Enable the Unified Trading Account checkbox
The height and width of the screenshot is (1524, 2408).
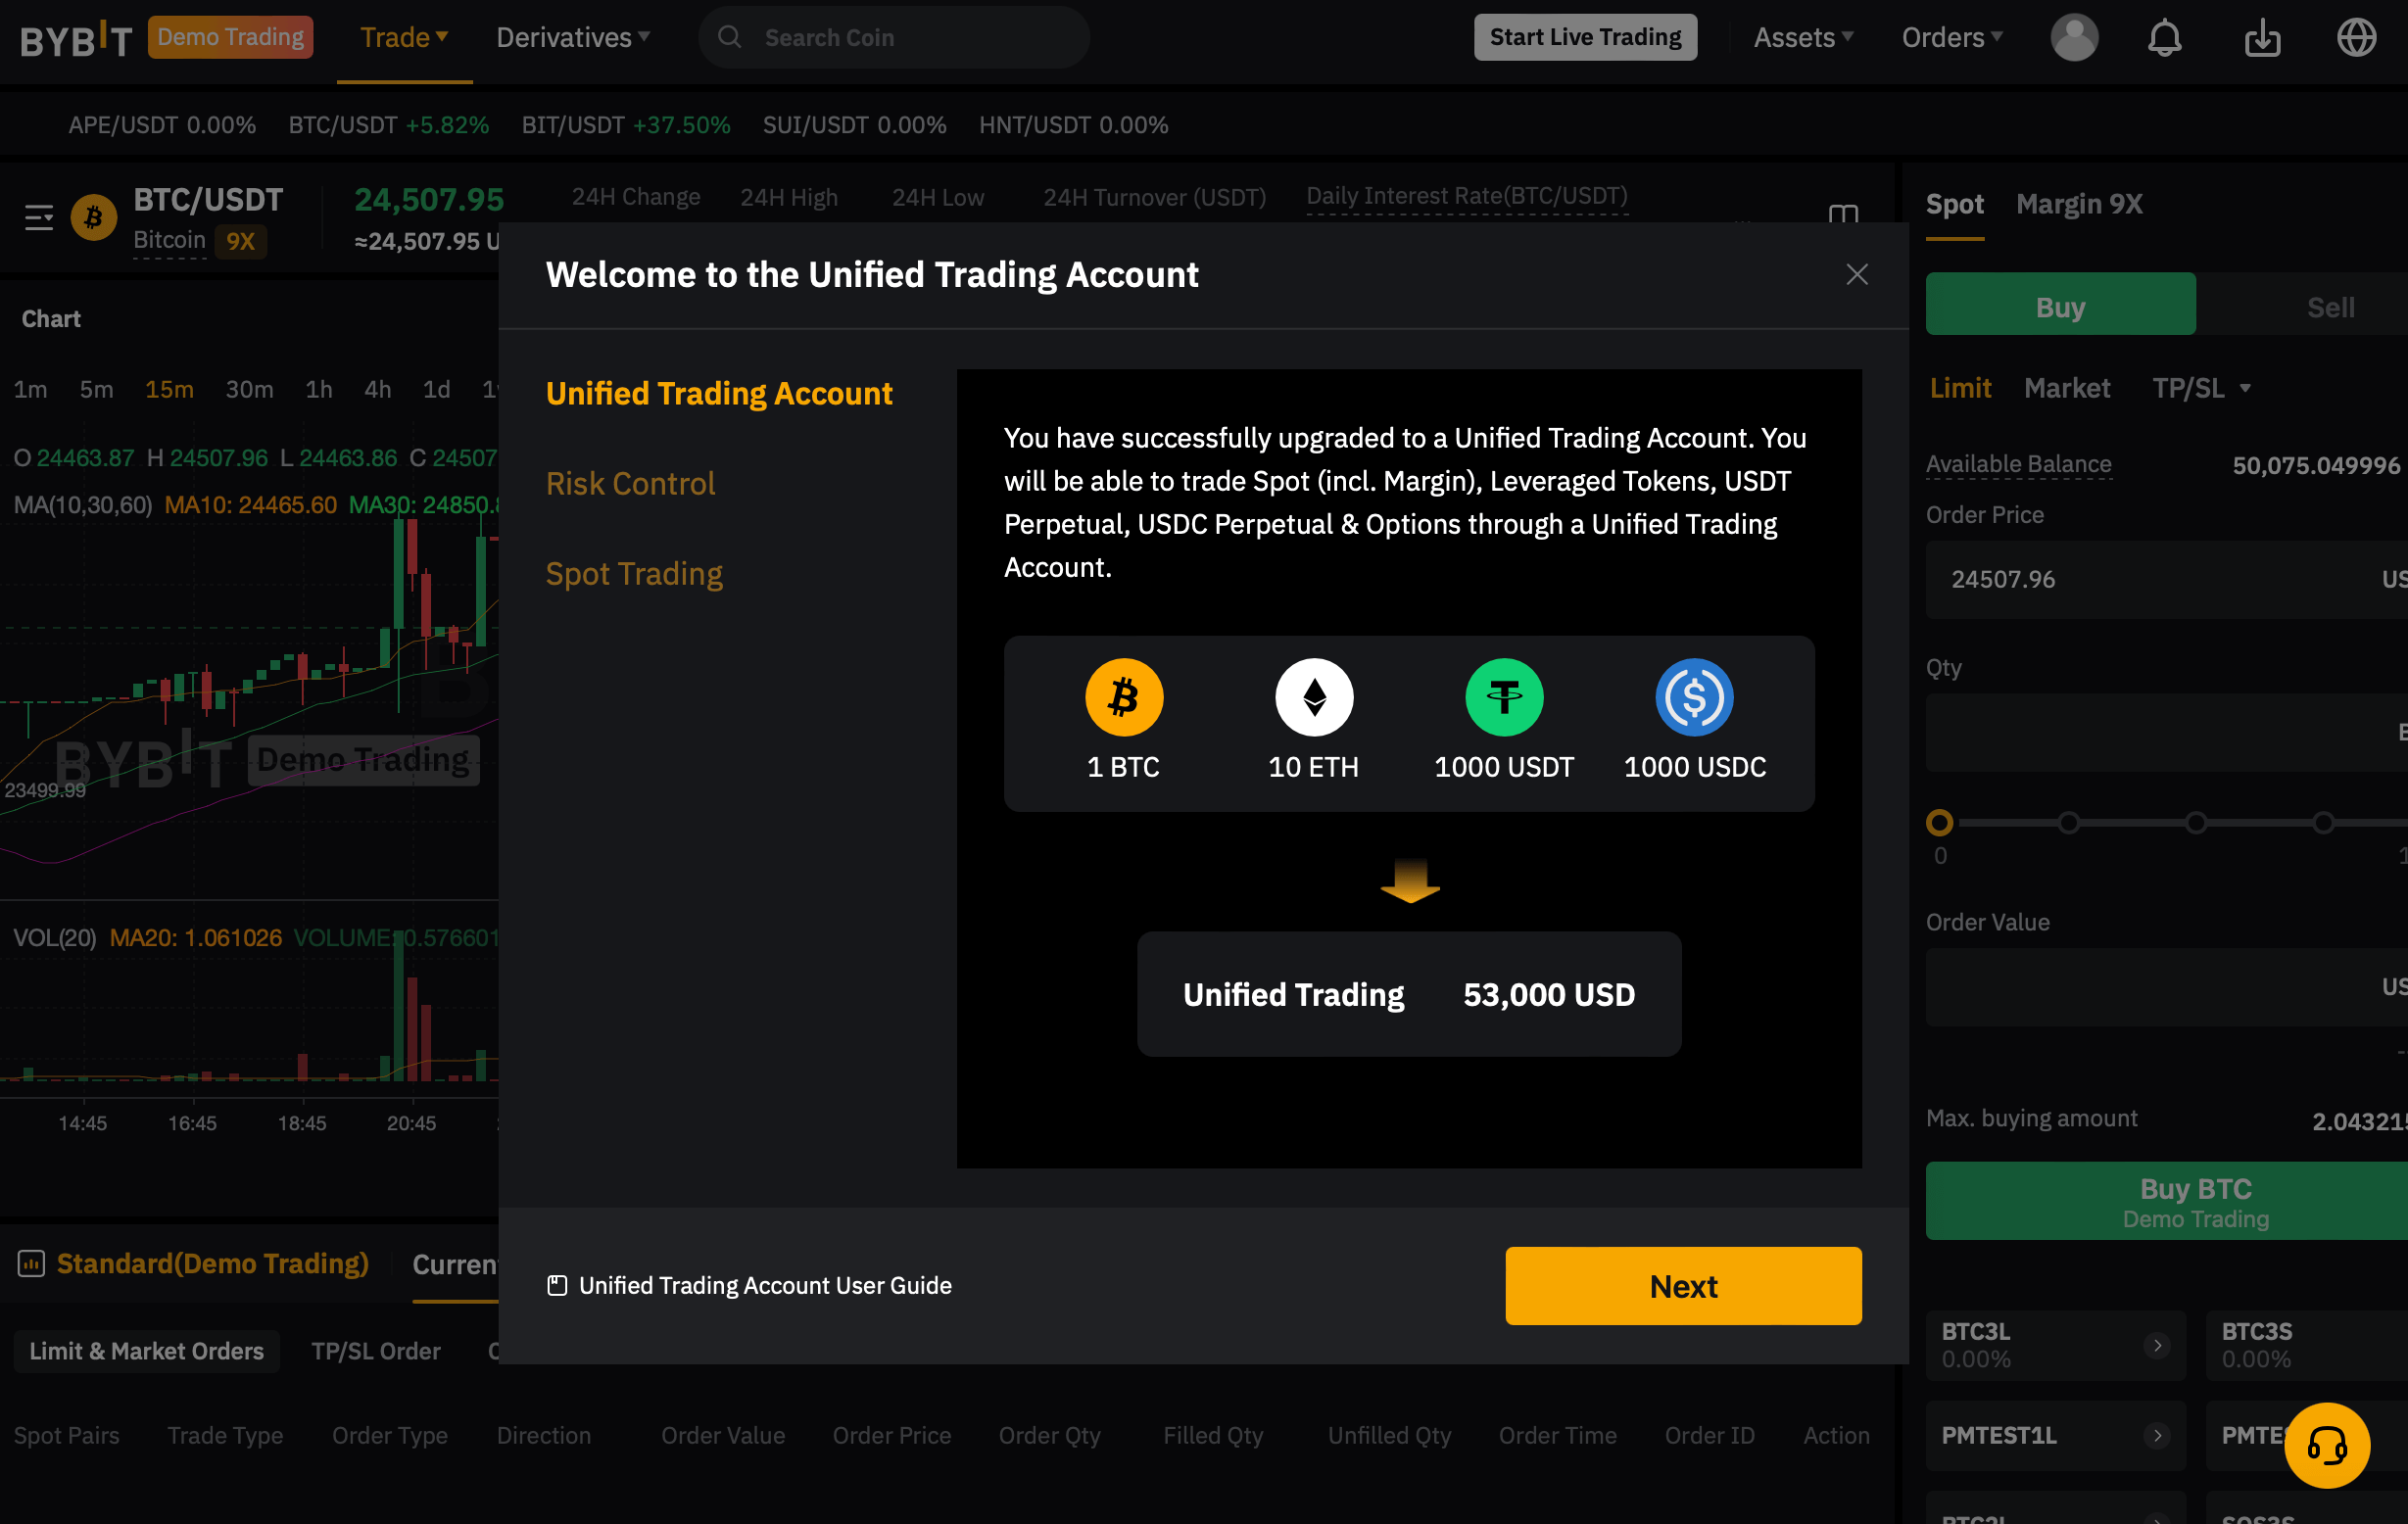556,1285
